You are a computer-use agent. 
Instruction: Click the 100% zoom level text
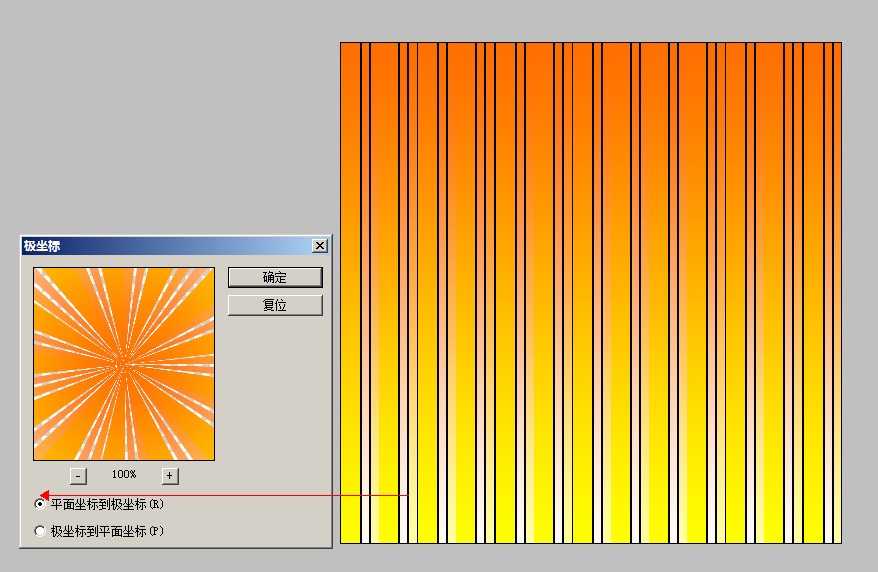124,474
